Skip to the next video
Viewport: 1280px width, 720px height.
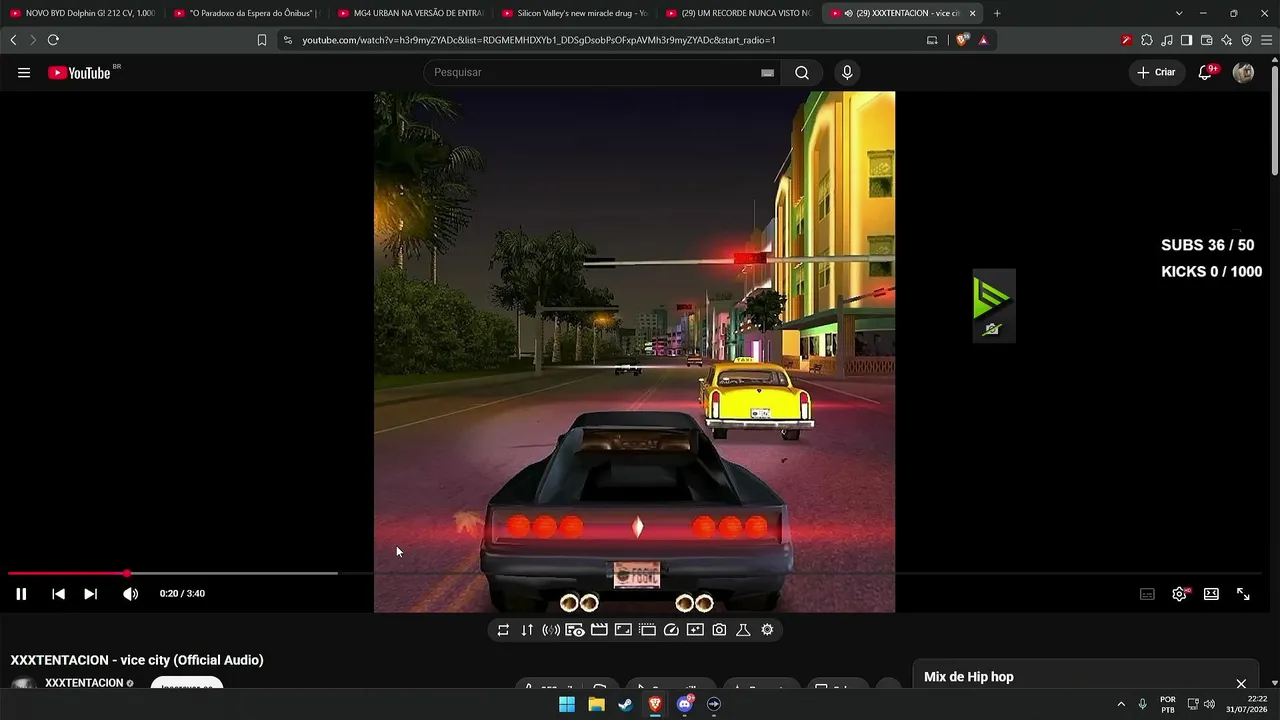90,594
